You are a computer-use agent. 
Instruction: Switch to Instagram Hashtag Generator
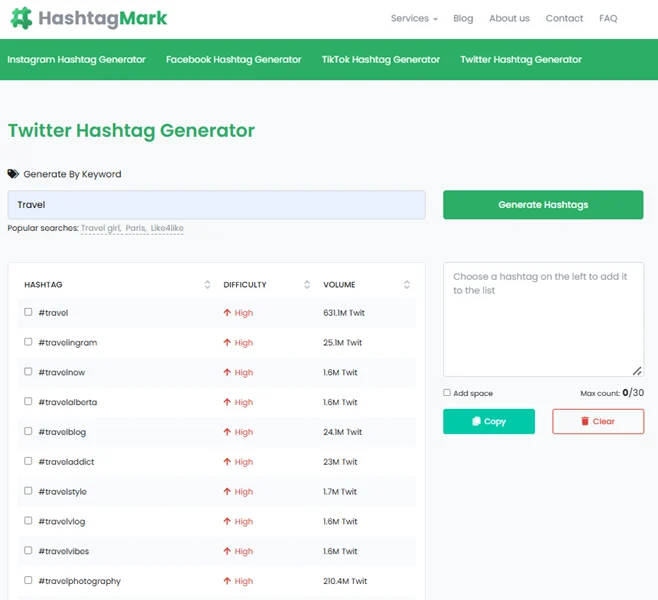(x=76, y=60)
